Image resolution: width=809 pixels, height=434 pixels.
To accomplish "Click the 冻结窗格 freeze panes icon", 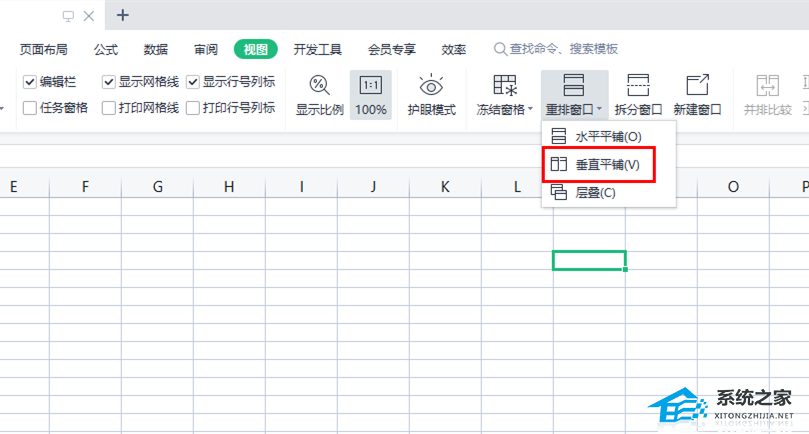I will [504, 85].
